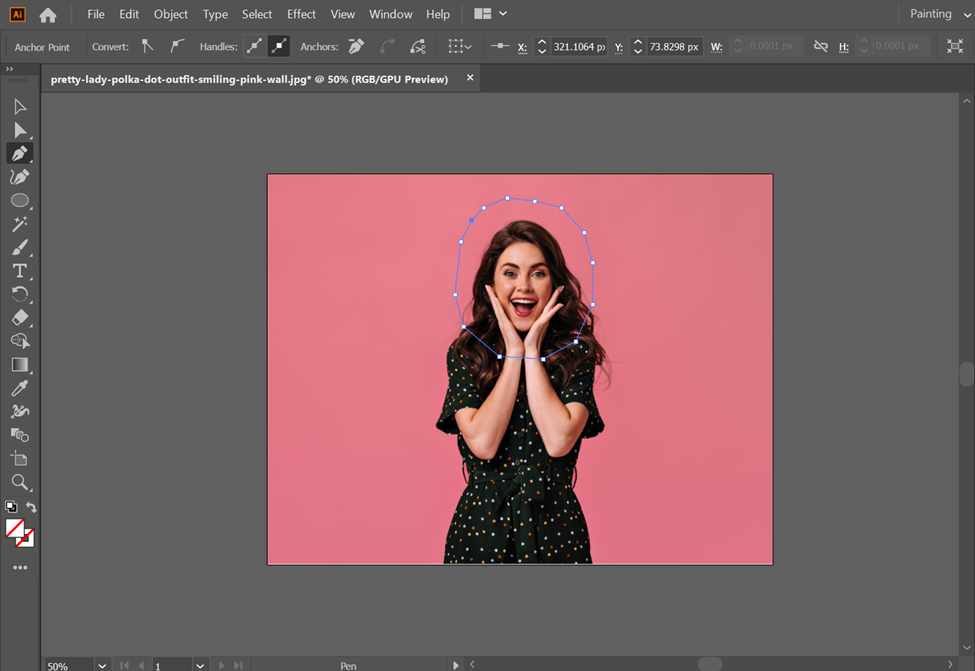The width and height of the screenshot is (975, 671).
Task: Activate the Zoom magnifier tool
Action: tap(19, 482)
